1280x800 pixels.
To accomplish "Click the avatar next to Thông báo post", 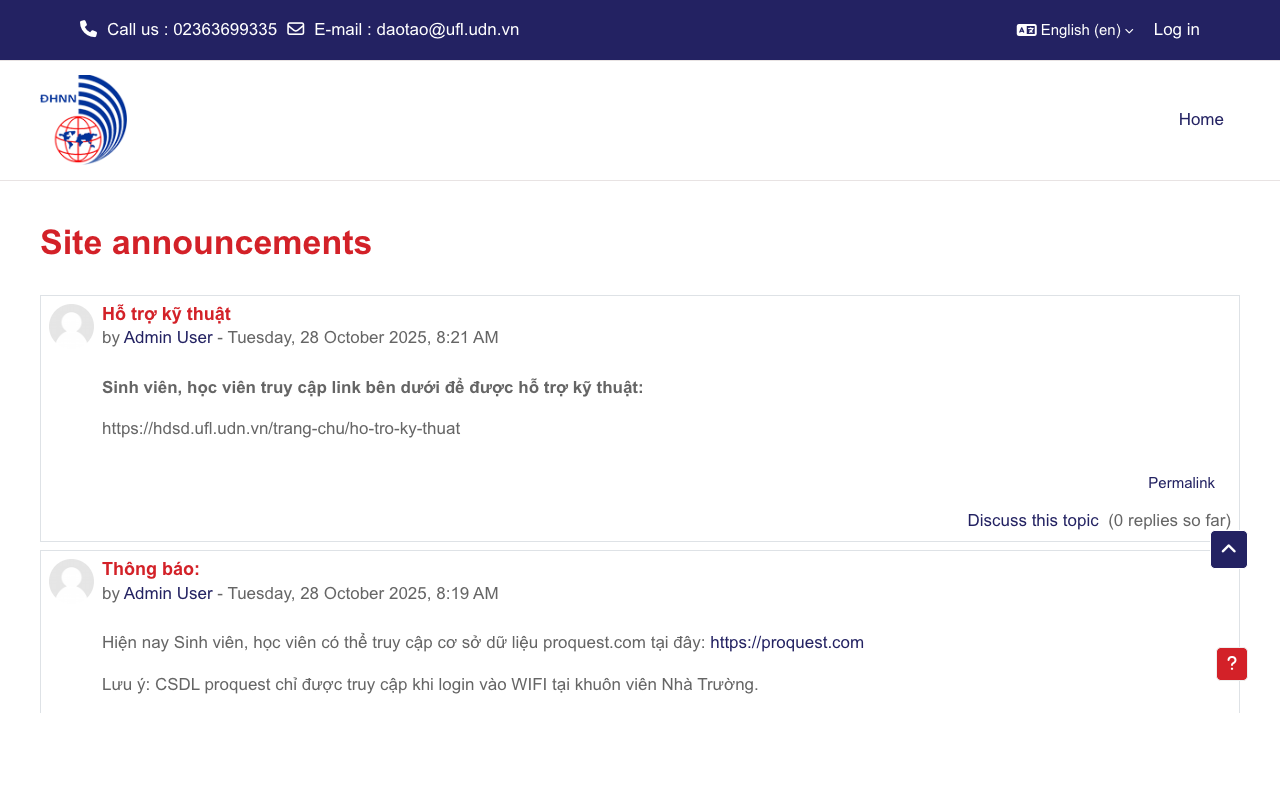I will (x=71, y=583).
